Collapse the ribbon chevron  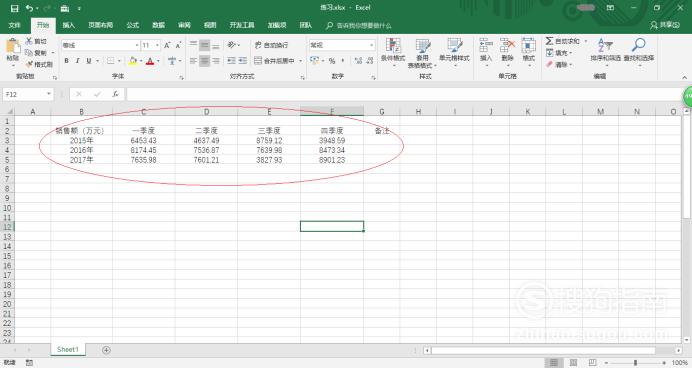click(x=684, y=77)
